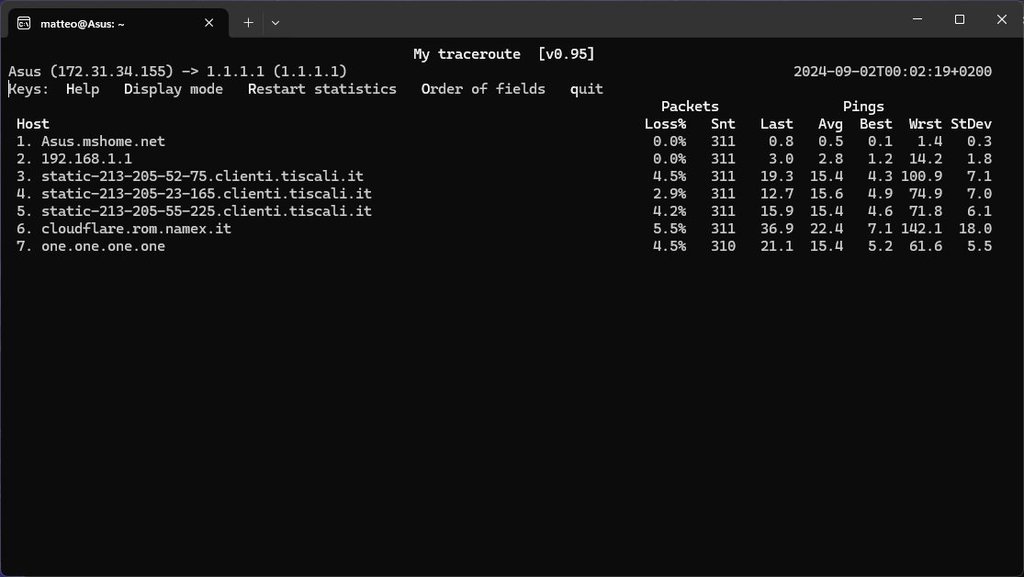Click the Last value 36.9
Viewport: 1024px width, 577px height.
click(776, 229)
